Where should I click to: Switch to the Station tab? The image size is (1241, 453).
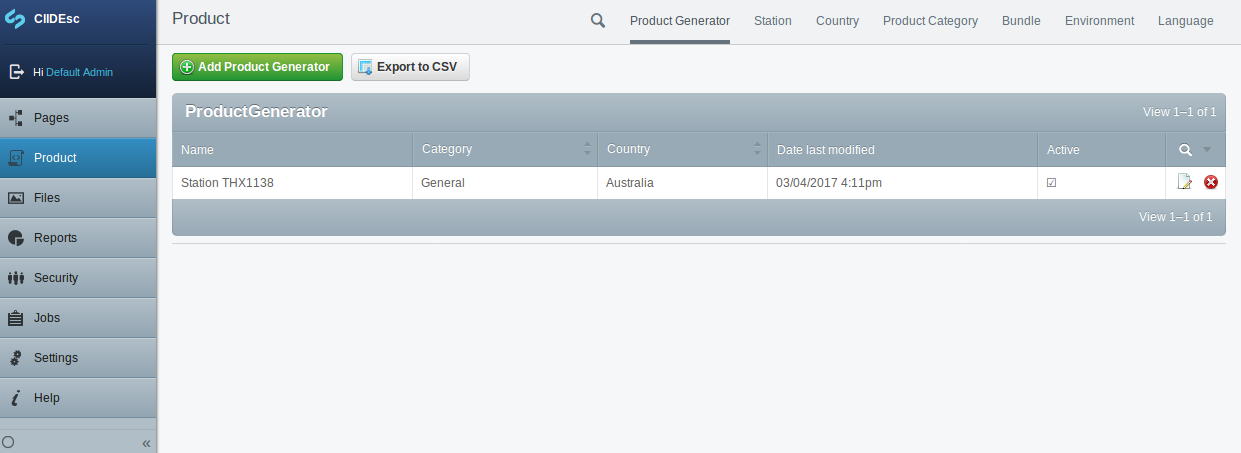772,21
